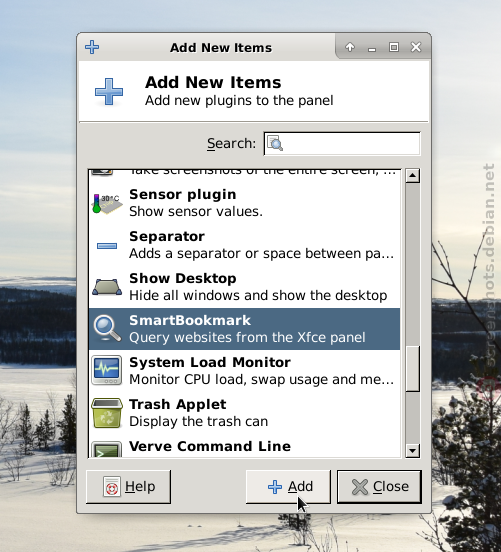Open Help for adding panel items
This screenshot has width=501, height=552.
129,487
